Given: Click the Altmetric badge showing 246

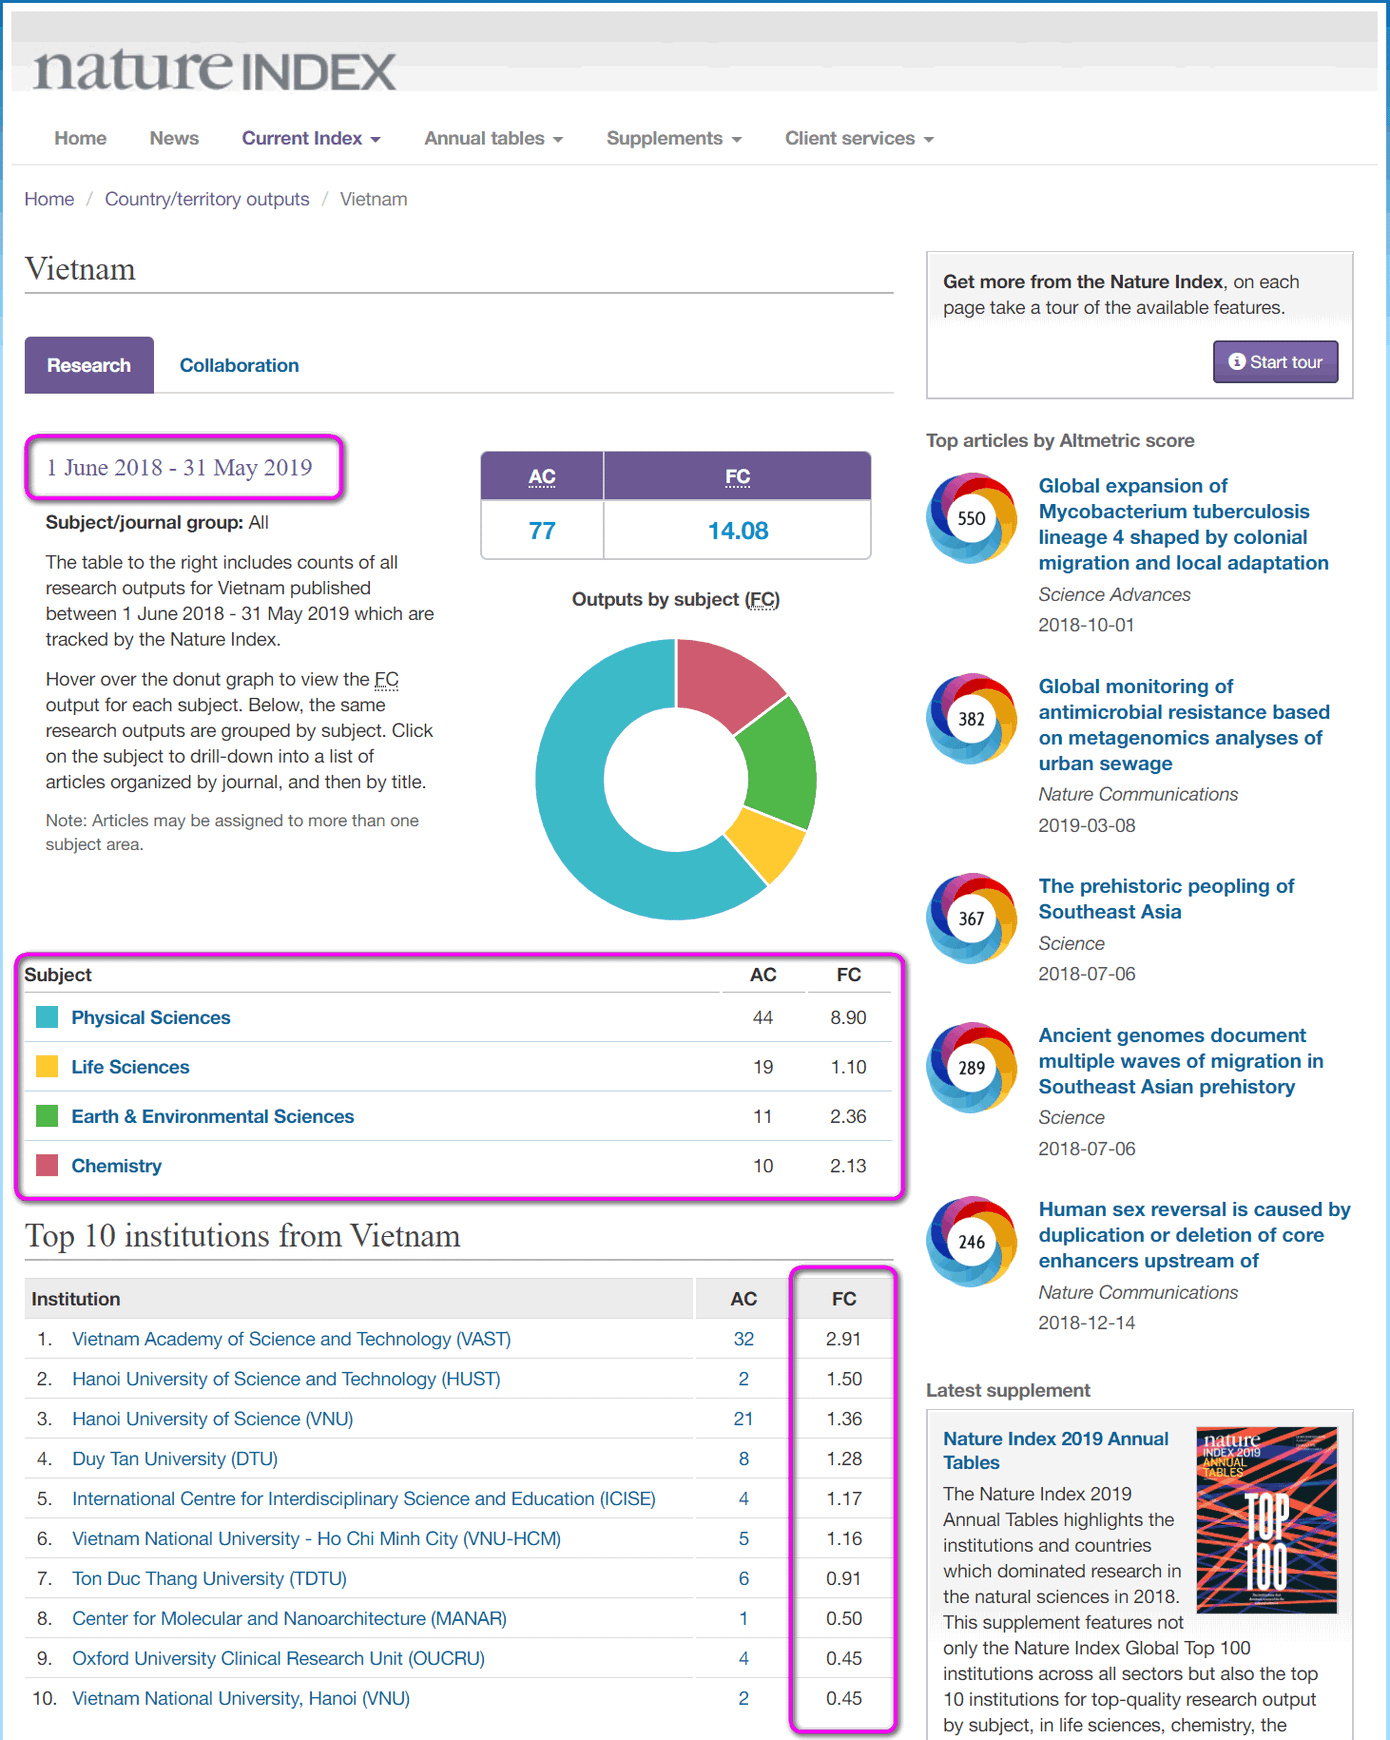Looking at the screenshot, I should (x=971, y=1242).
